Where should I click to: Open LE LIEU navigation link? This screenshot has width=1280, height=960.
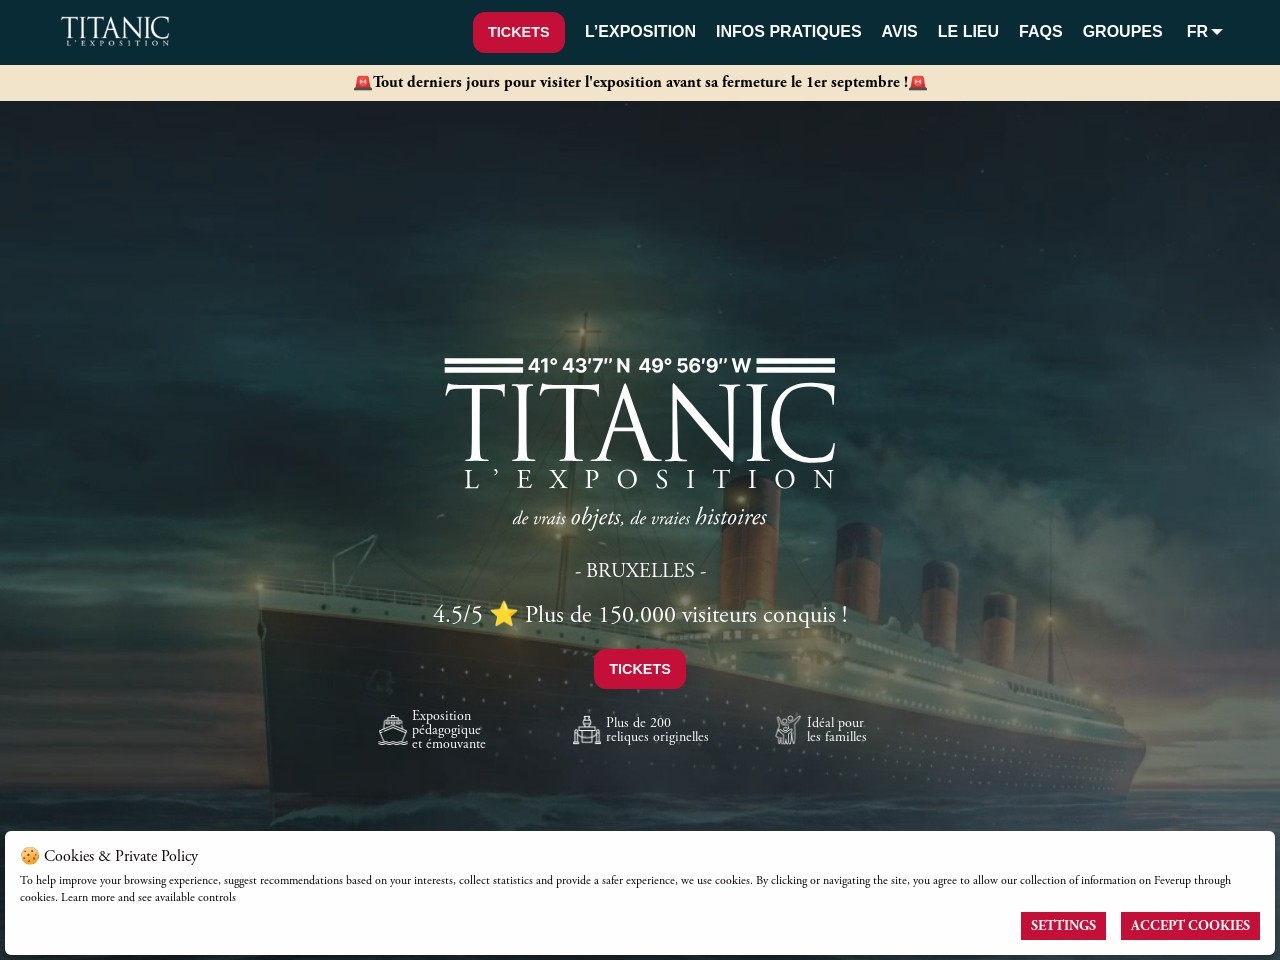tap(968, 32)
